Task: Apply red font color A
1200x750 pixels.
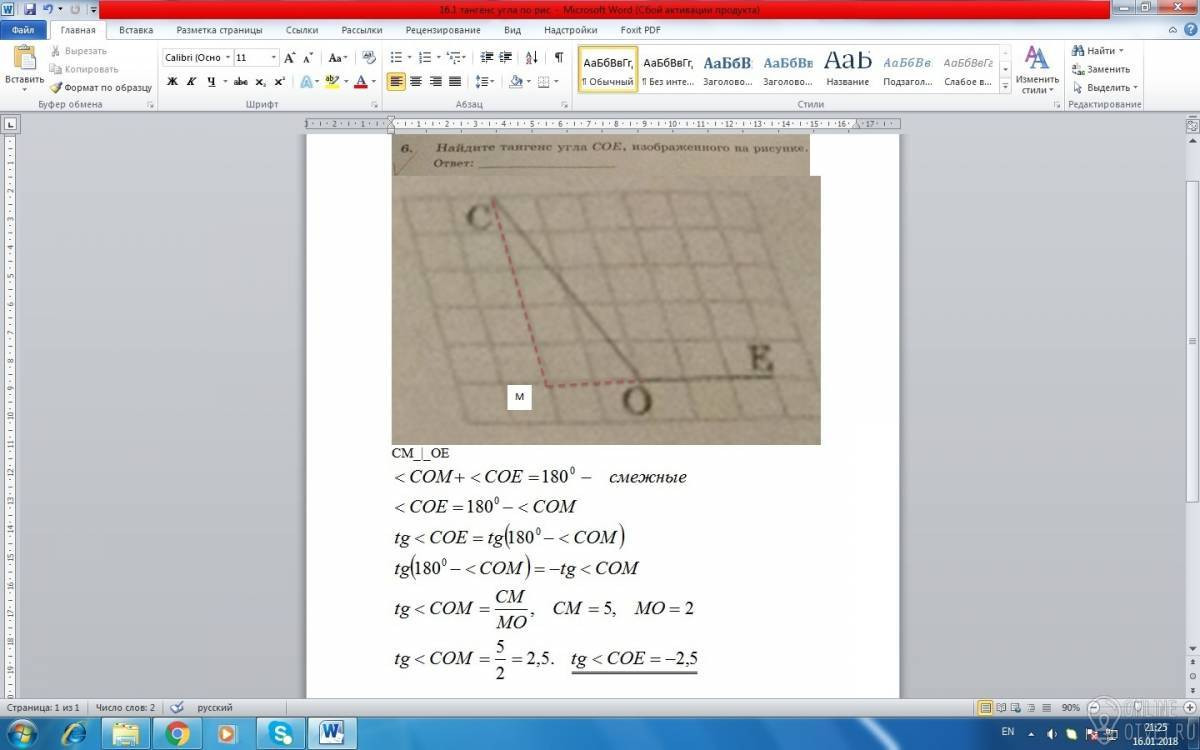Action: [x=361, y=82]
